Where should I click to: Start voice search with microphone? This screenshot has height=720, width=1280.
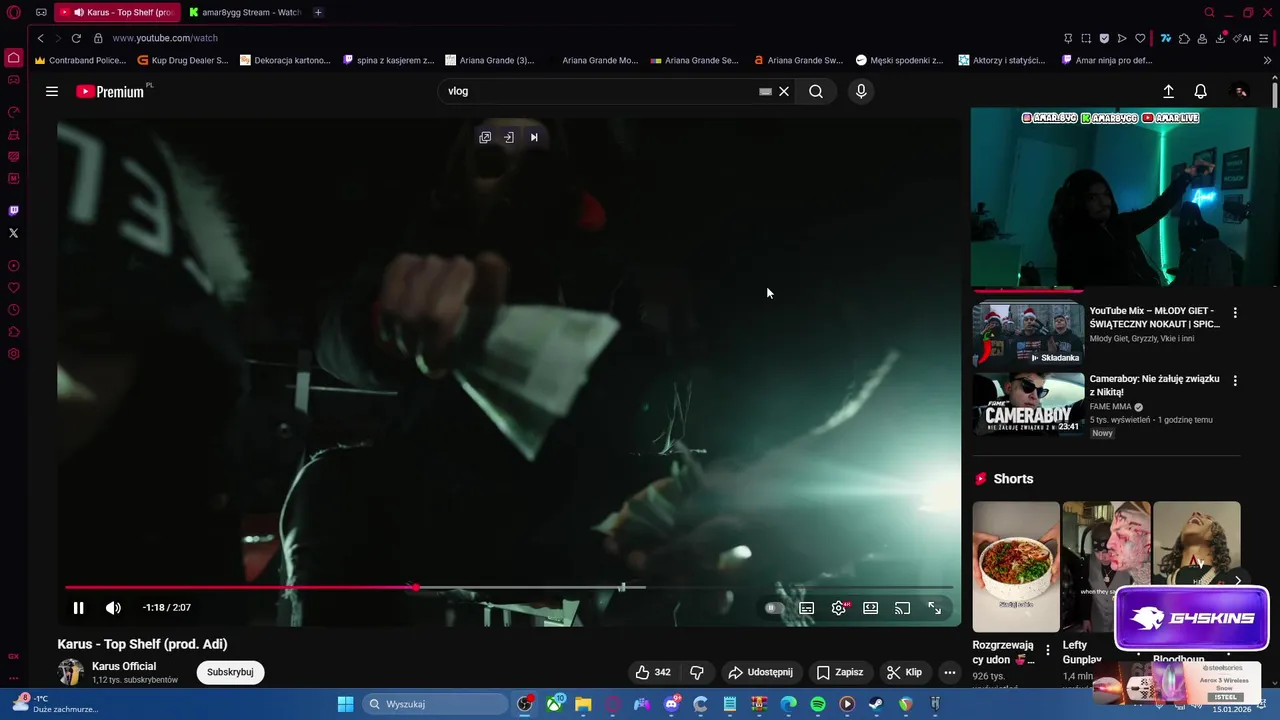pyautogui.click(x=861, y=91)
